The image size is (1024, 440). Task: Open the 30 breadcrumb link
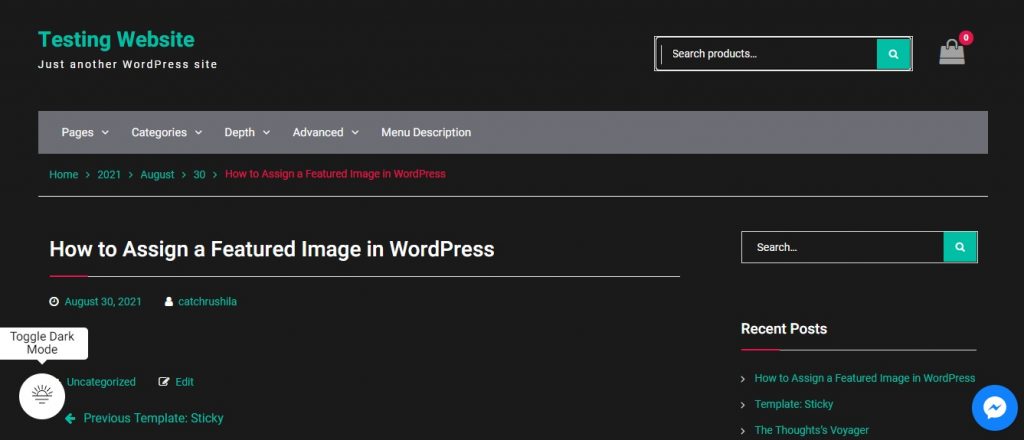pyautogui.click(x=199, y=174)
